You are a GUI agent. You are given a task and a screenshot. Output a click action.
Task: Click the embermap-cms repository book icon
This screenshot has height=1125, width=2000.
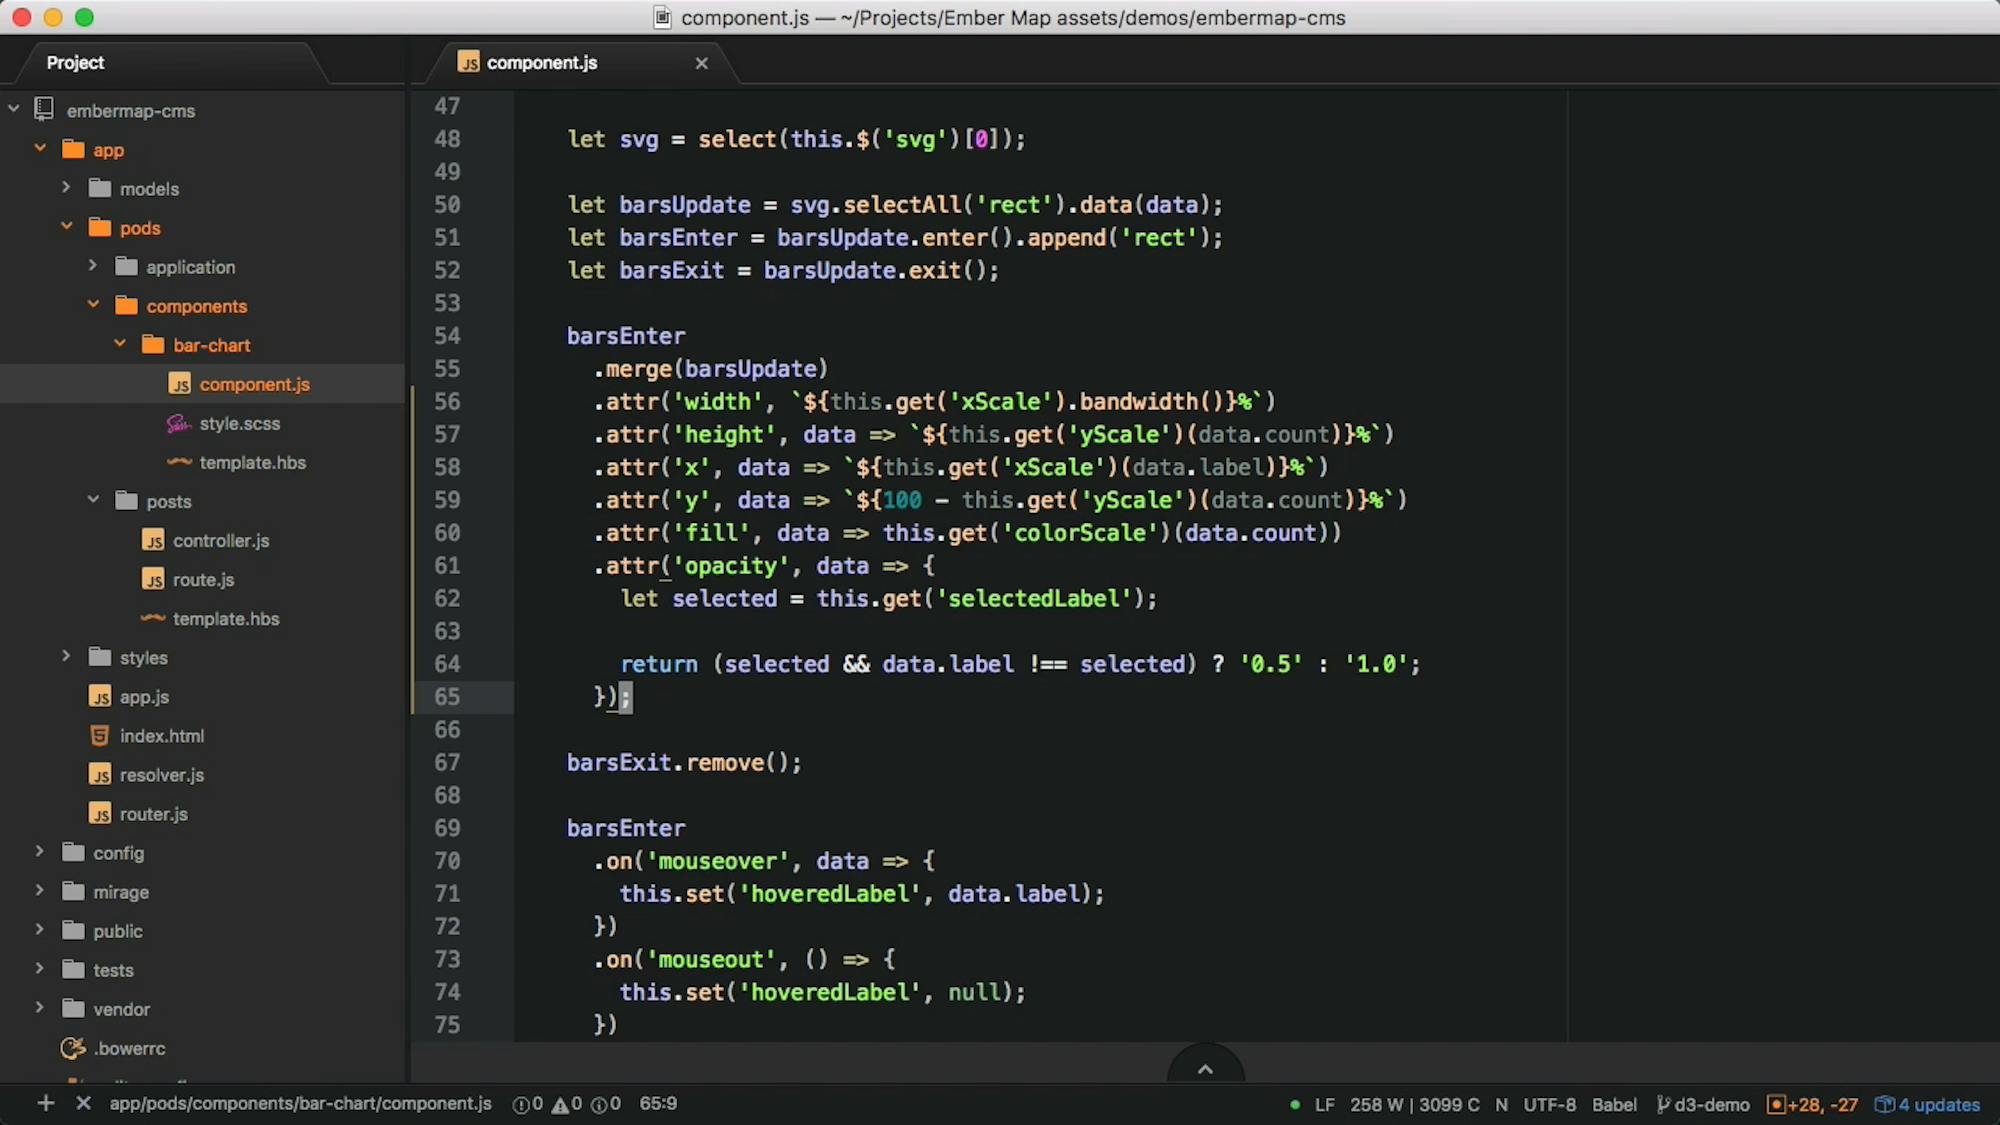click(x=43, y=109)
